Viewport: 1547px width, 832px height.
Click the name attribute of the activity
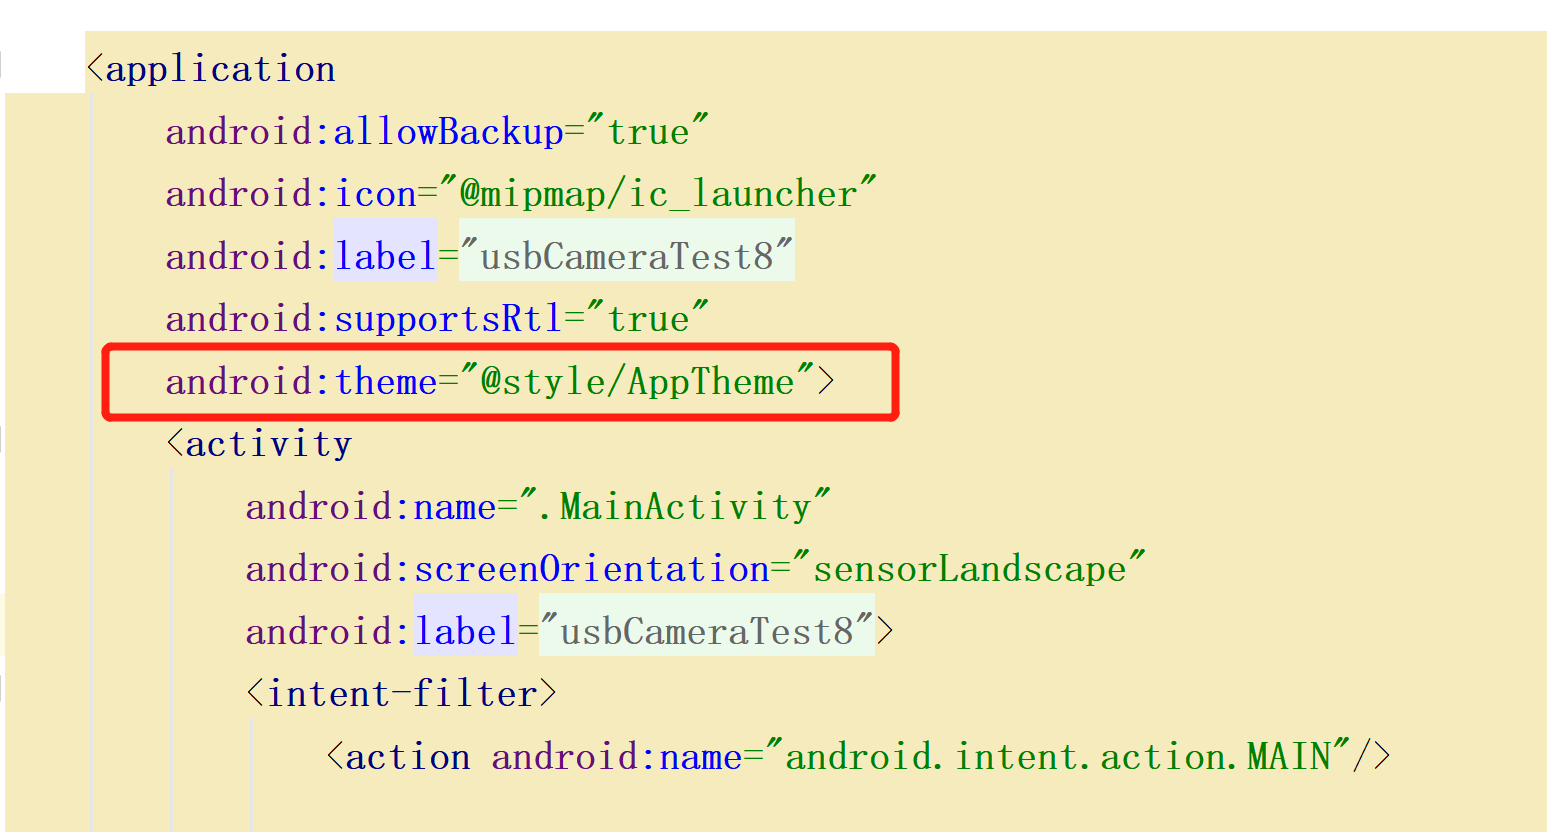tap(454, 507)
